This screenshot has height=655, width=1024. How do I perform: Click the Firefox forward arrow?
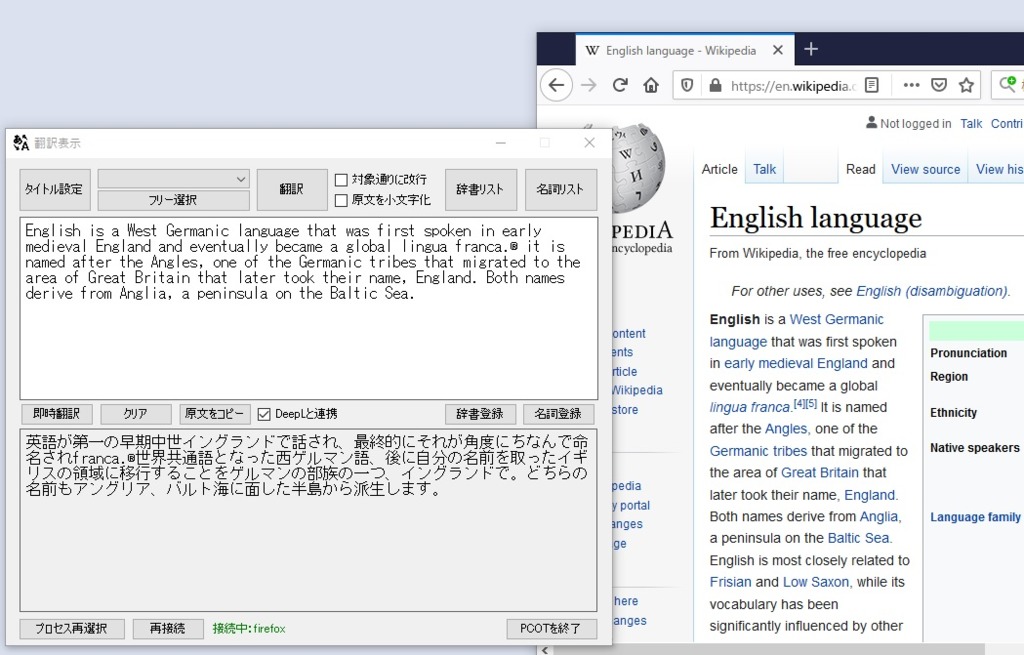[x=589, y=85]
